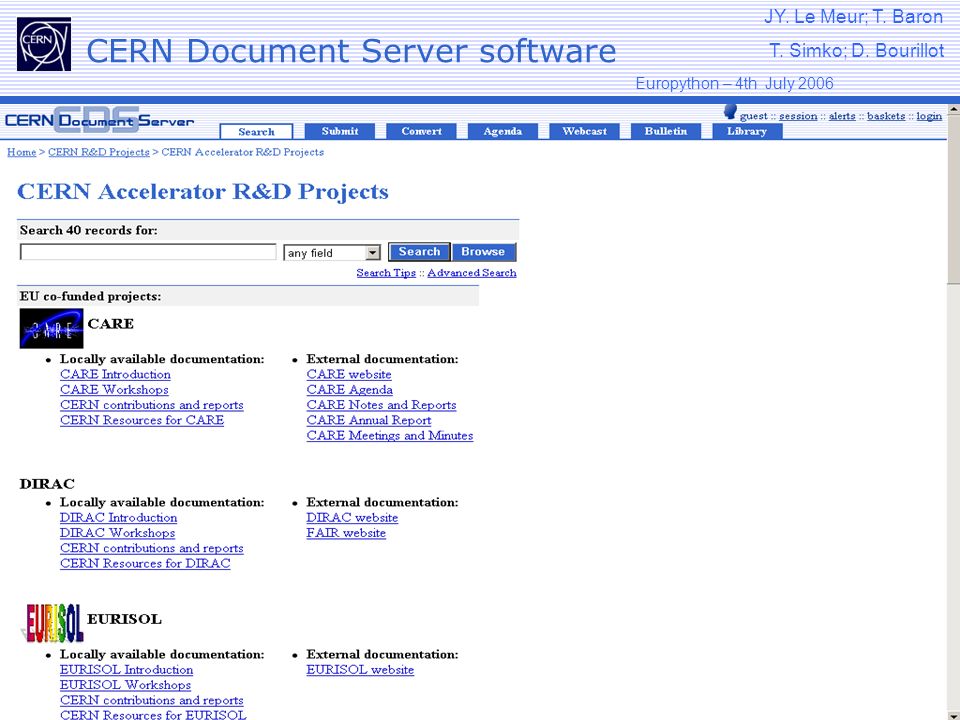The width and height of the screenshot is (960, 720).
Task: Open CARE Notes and Reports link
Action: pyautogui.click(x=381, y=405)
